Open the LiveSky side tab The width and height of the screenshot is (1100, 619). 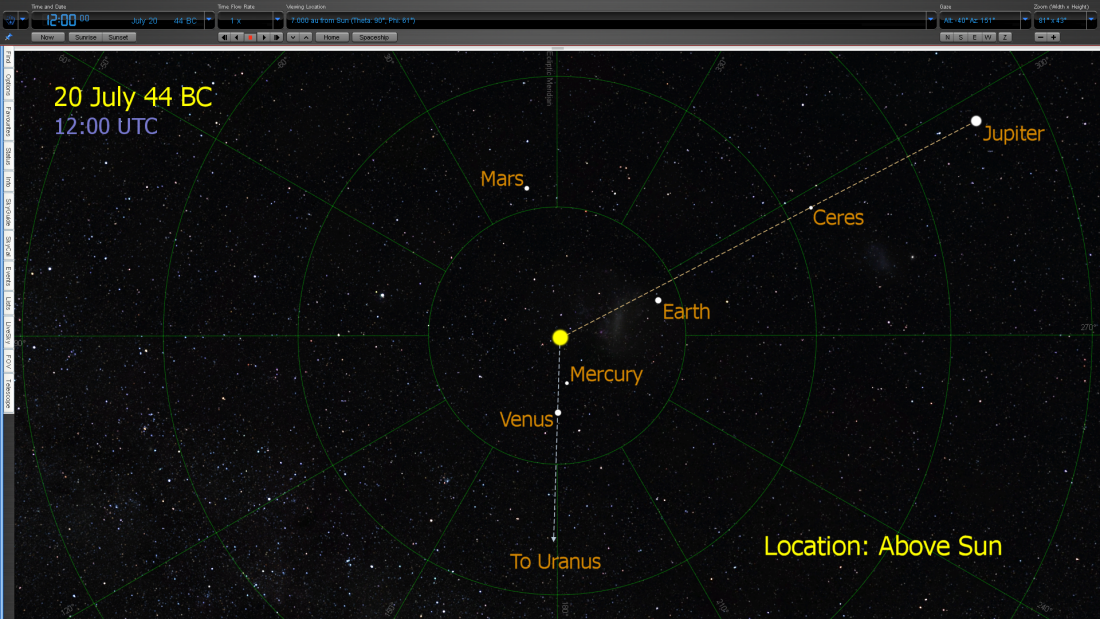tap(8, 332)
